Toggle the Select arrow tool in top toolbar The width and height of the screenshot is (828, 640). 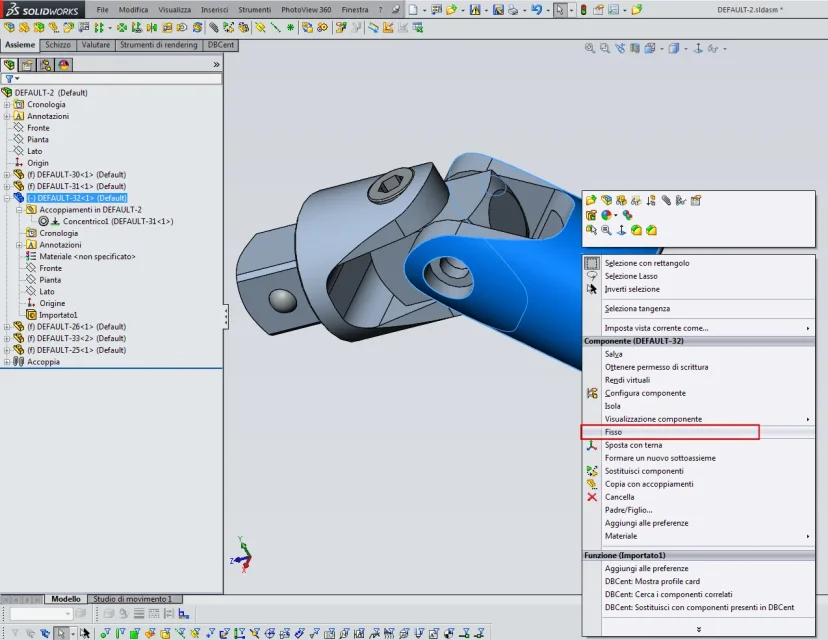(x=560, y=10)
